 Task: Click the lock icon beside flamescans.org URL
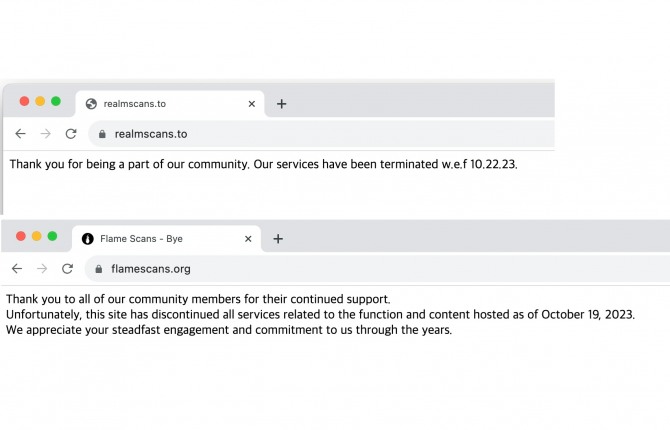tap(98, 269)
